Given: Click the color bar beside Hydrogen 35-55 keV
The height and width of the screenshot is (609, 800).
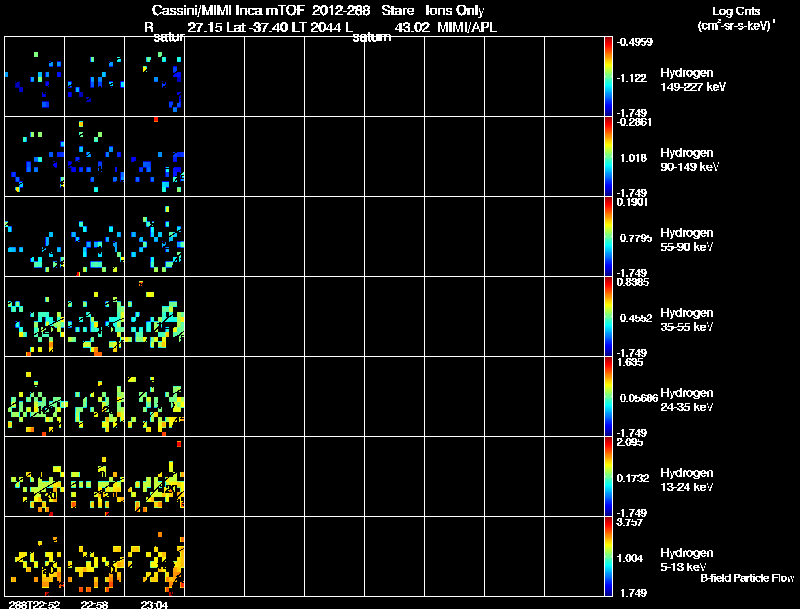Looking at the screenshot, I should pyautogui.click(x=608, y=317).
